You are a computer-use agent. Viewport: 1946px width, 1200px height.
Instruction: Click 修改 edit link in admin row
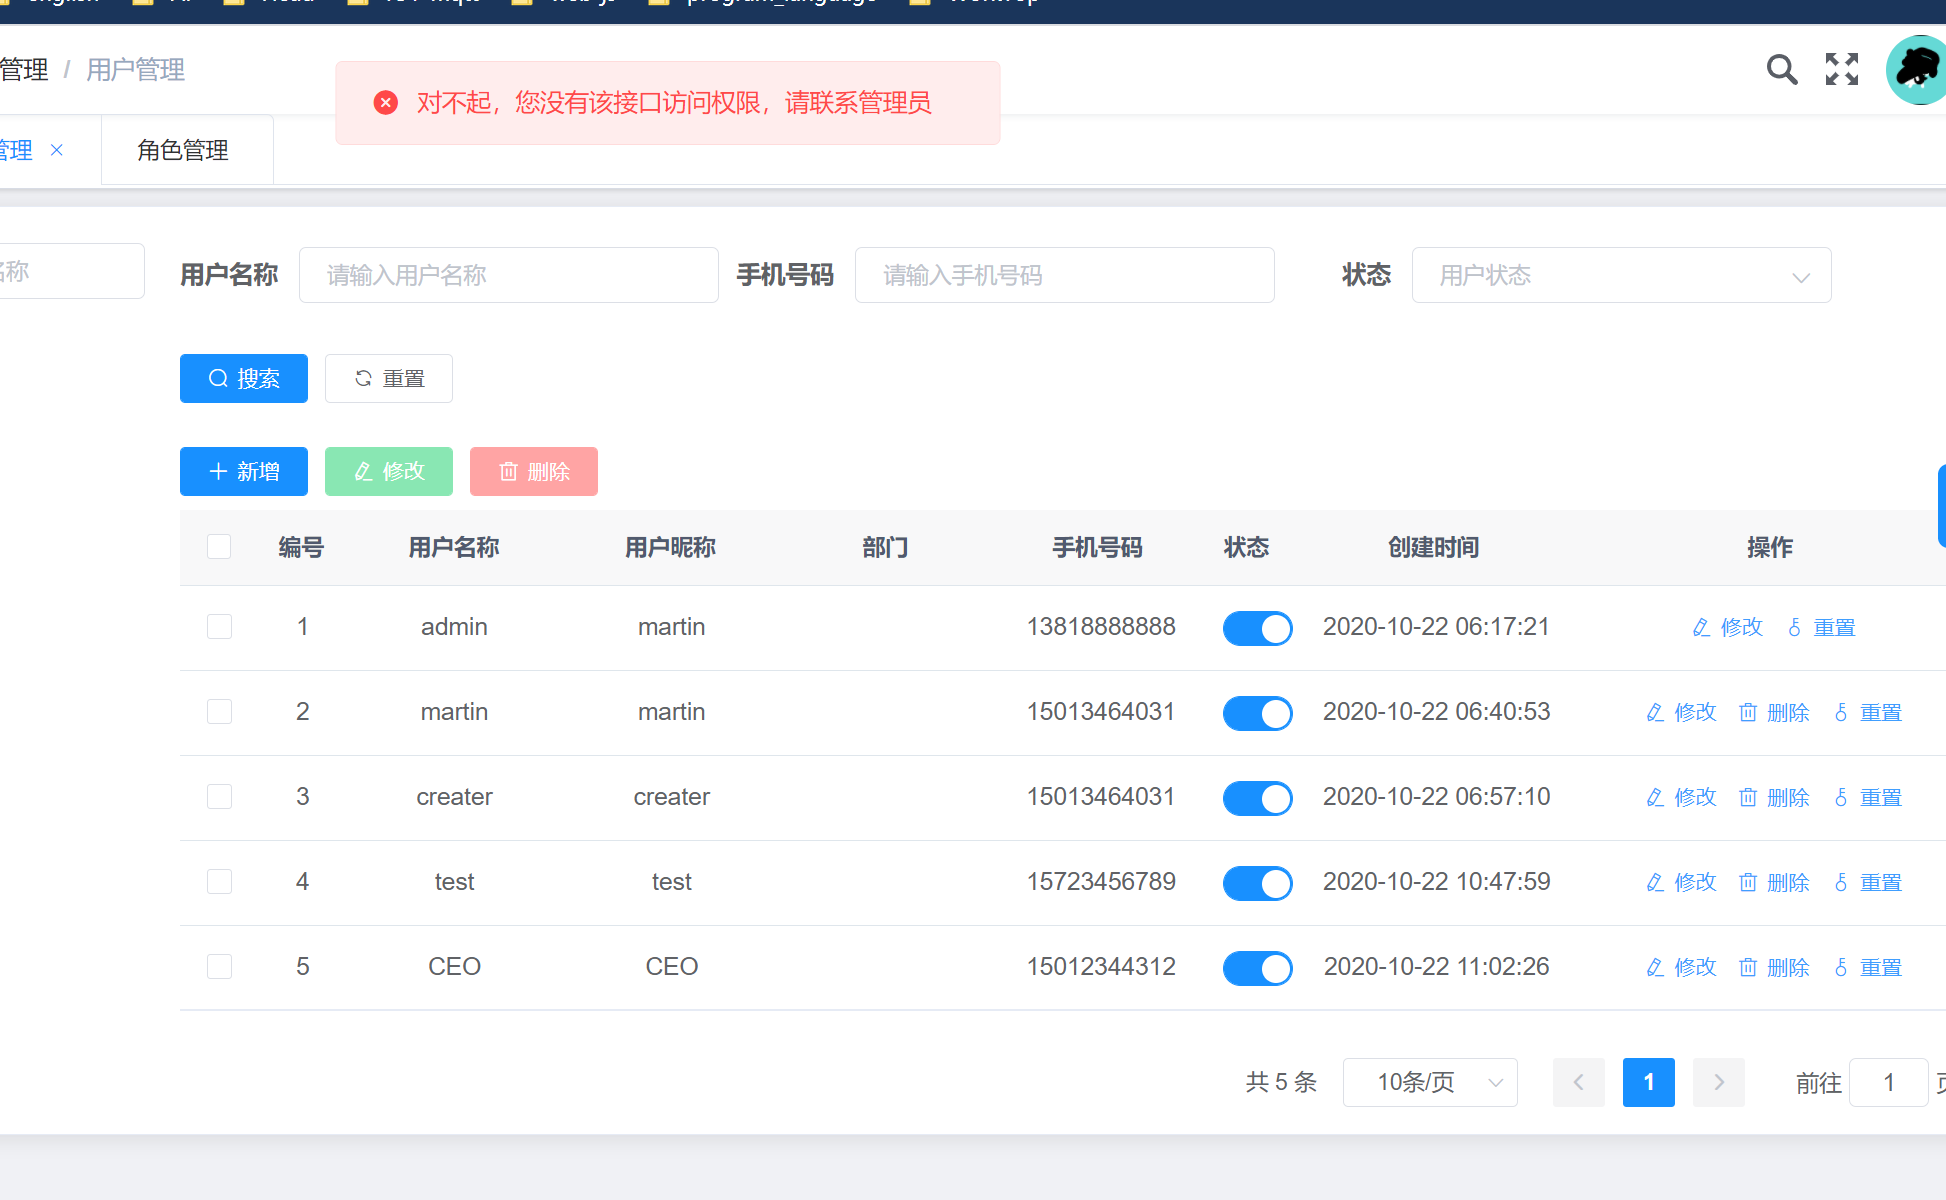click(1727, 627)
